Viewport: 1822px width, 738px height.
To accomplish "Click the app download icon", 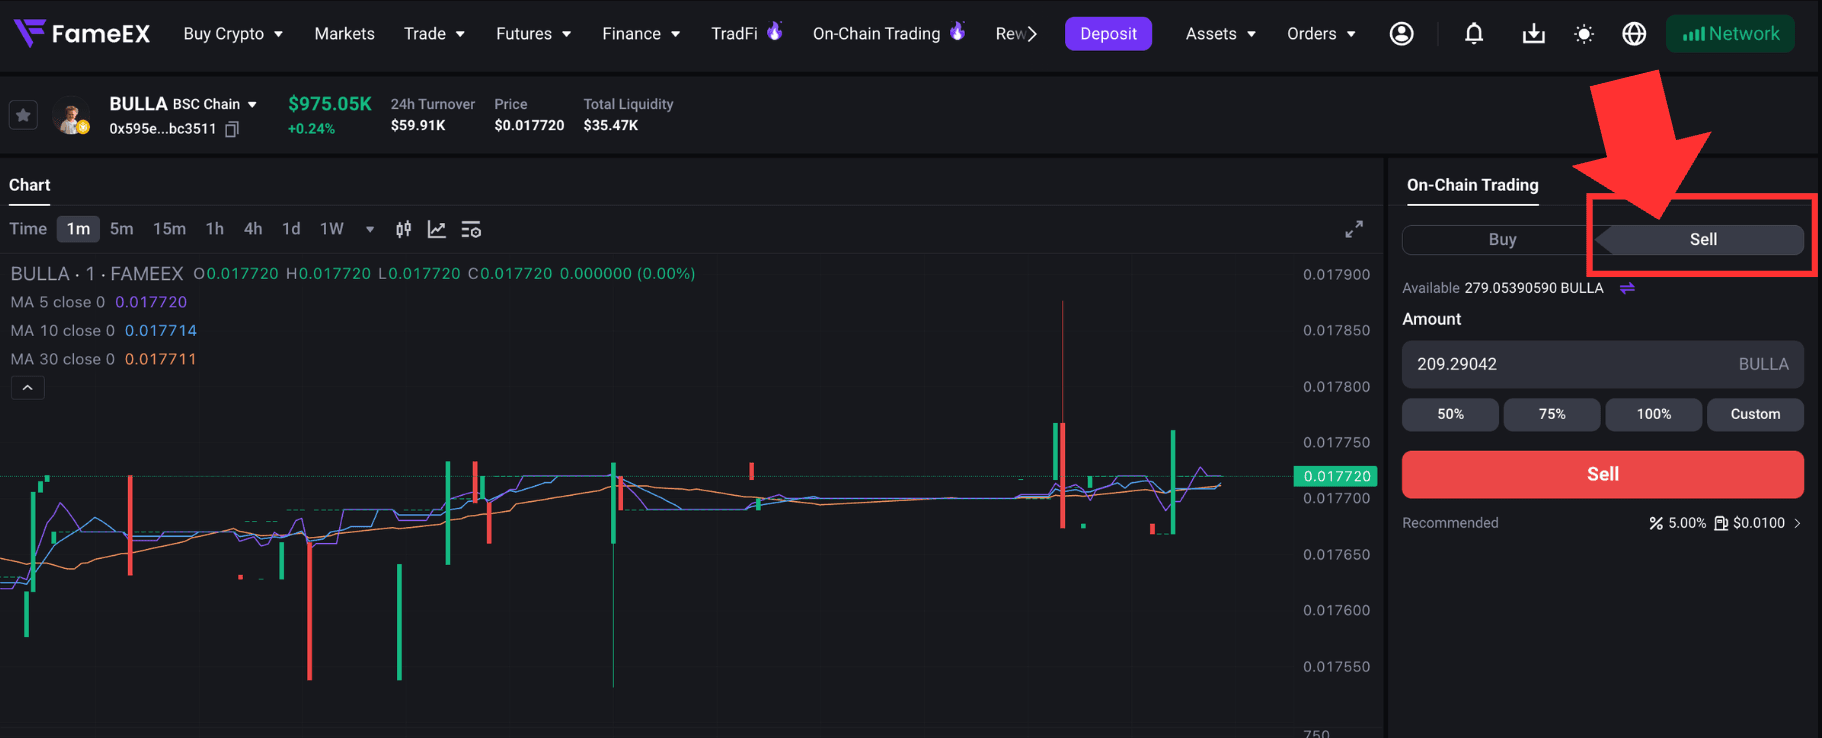I will click(1533, 34).
